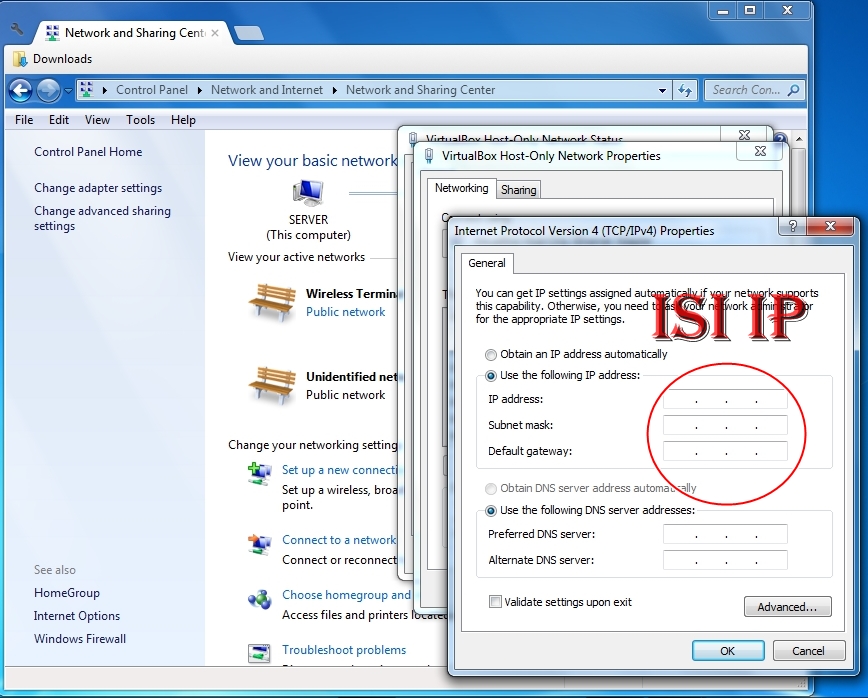Click the Network and Internet breadcrumb

267,90
